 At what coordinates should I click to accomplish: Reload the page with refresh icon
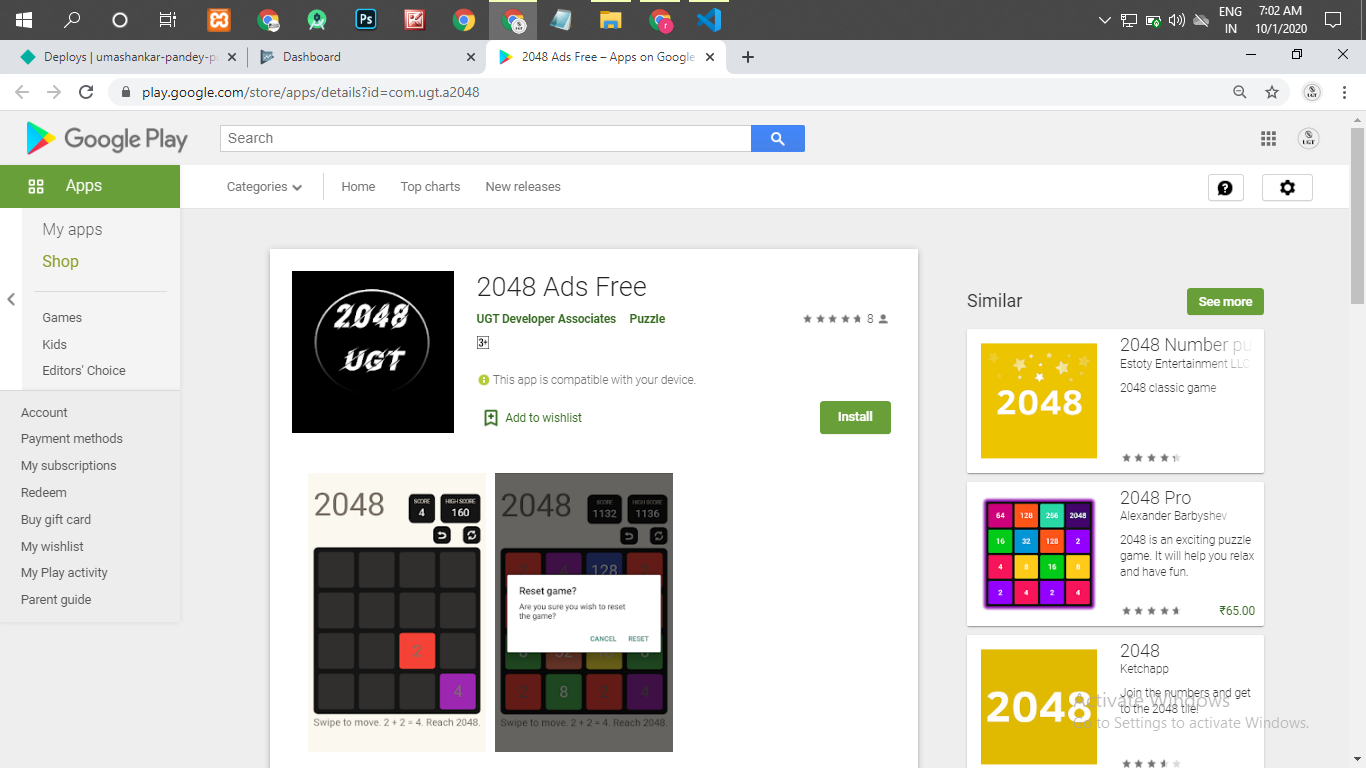(x=86, y=92)
